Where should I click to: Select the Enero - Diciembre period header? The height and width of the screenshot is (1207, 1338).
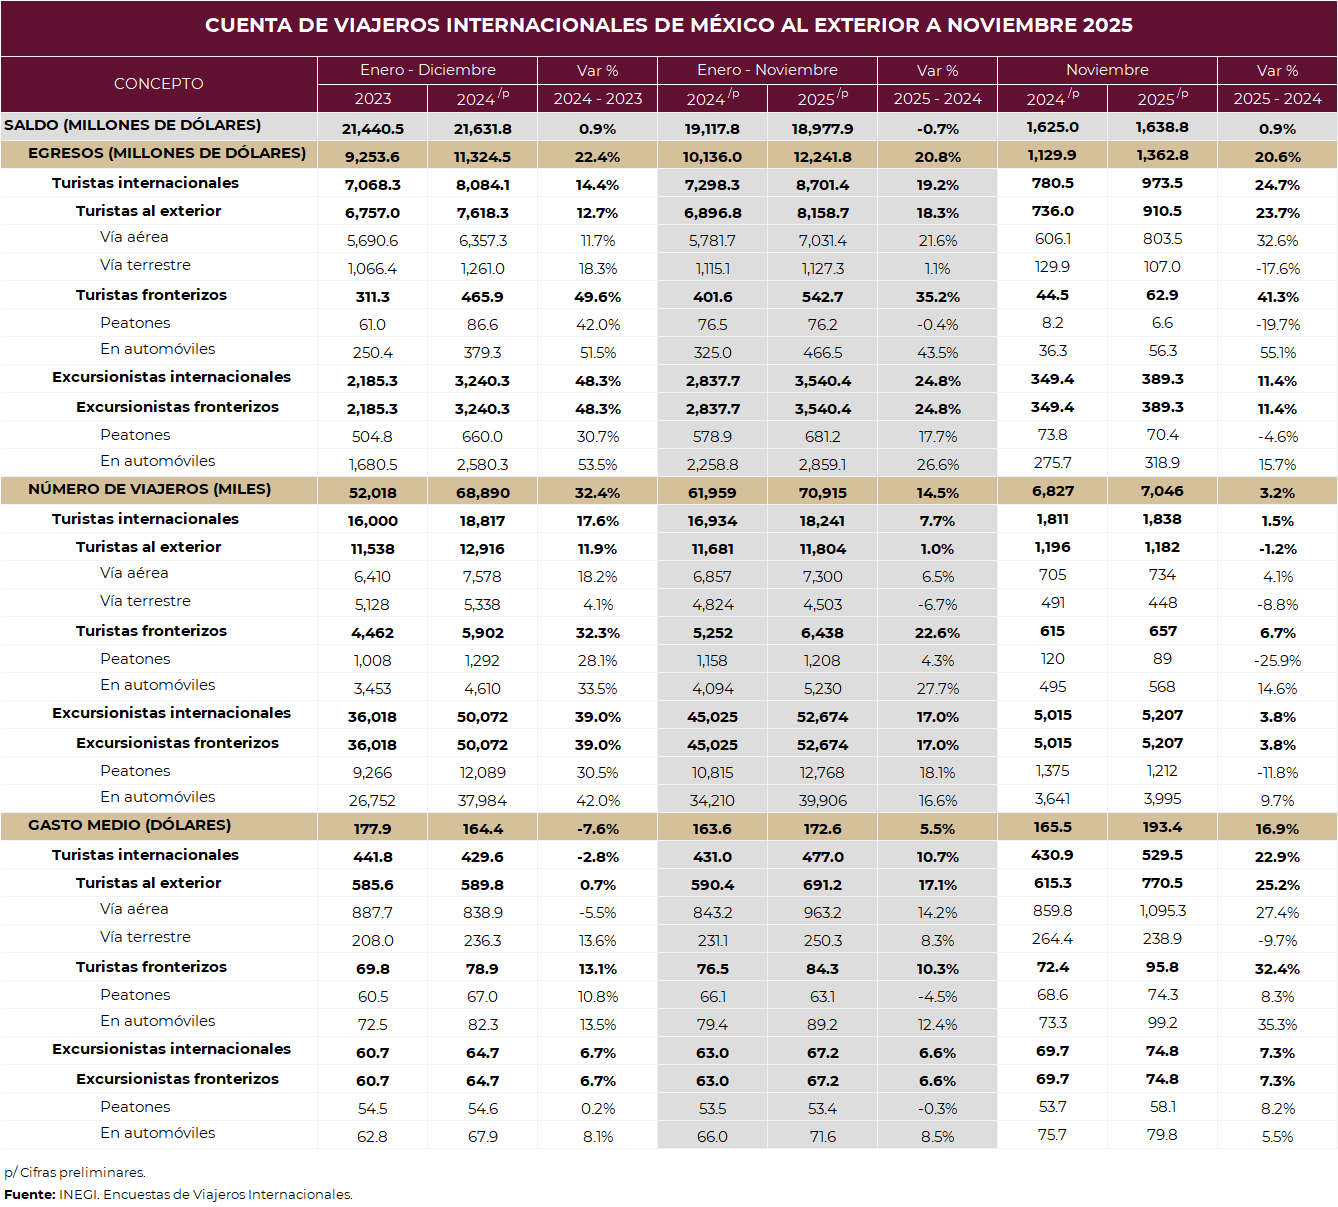click(427, 70)
